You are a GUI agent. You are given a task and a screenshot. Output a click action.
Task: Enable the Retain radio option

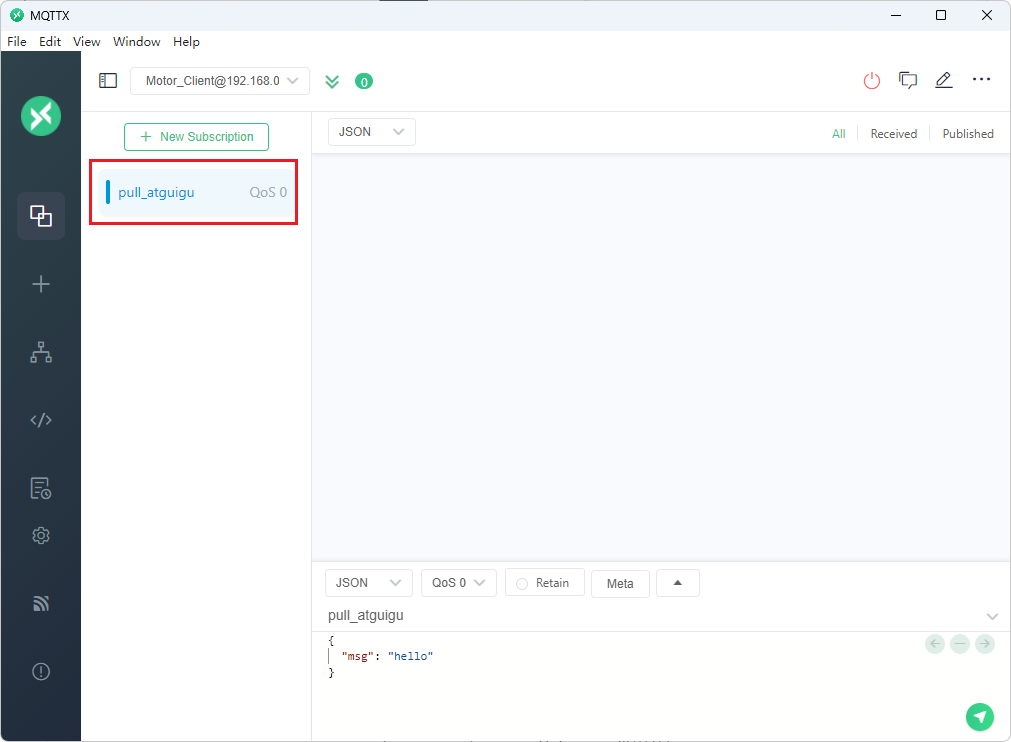pos(522,583)
